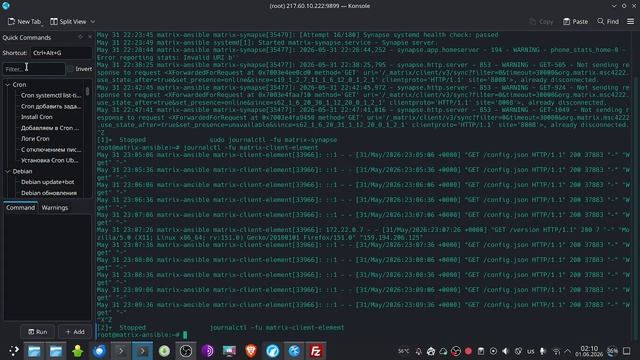The width and height of the screenshot is (640, 360).
Task: Click the show desktop button
Action: 627,351
